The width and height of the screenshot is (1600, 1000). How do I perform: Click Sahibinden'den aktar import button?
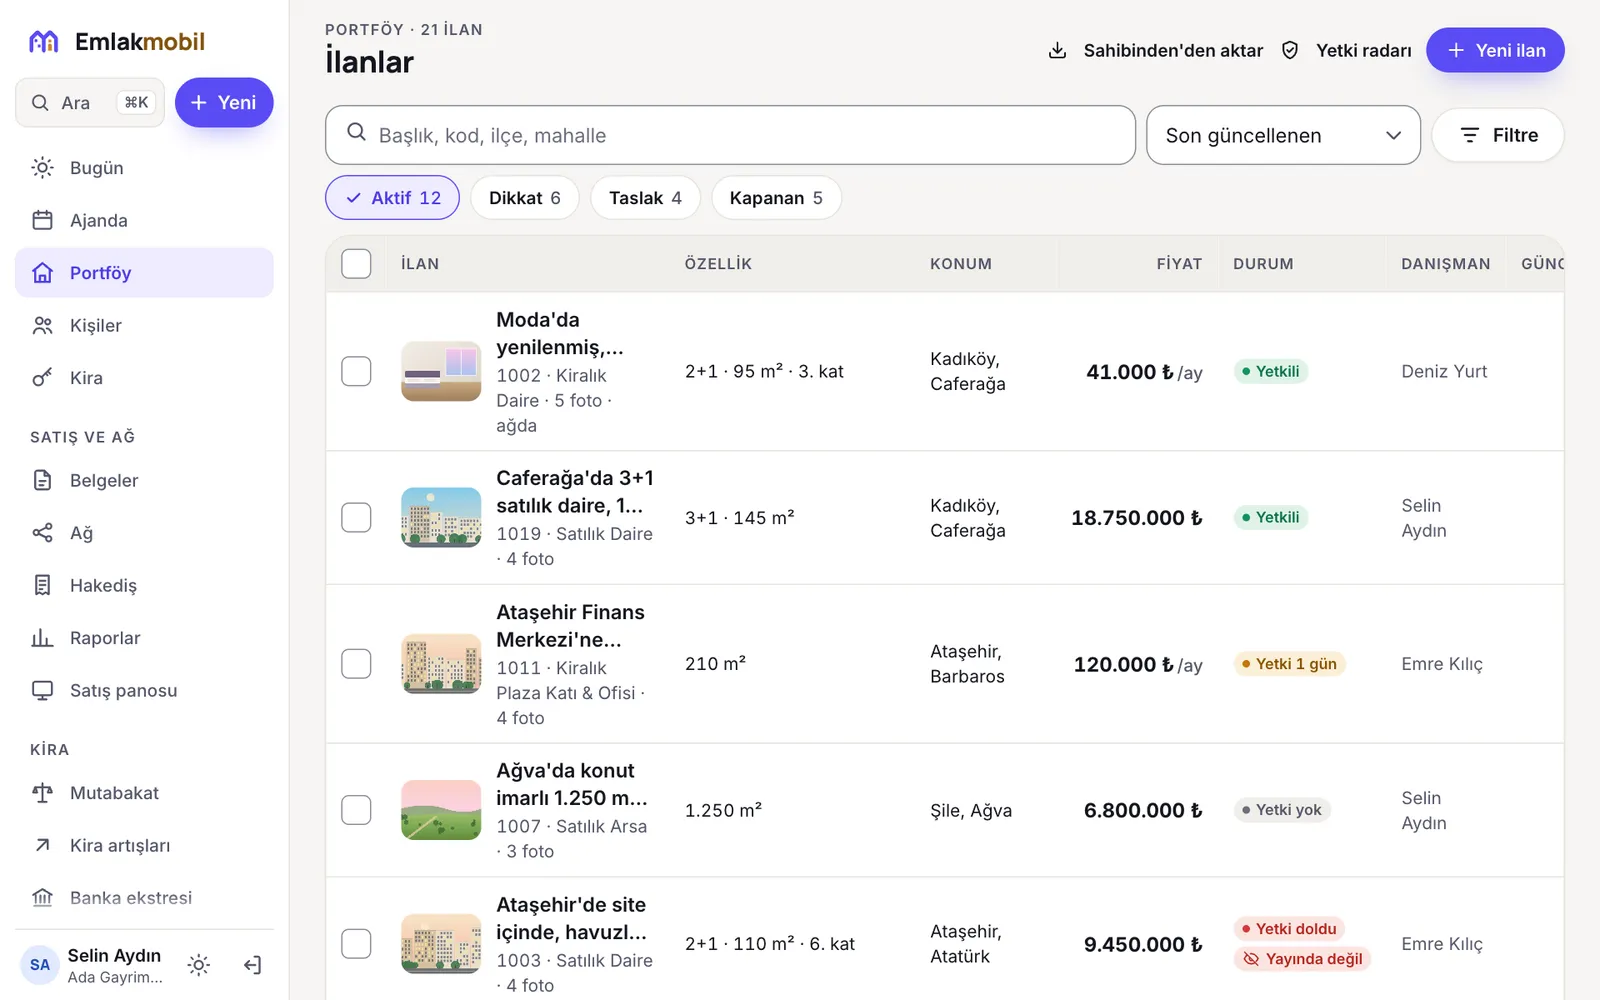(1155, 50)
